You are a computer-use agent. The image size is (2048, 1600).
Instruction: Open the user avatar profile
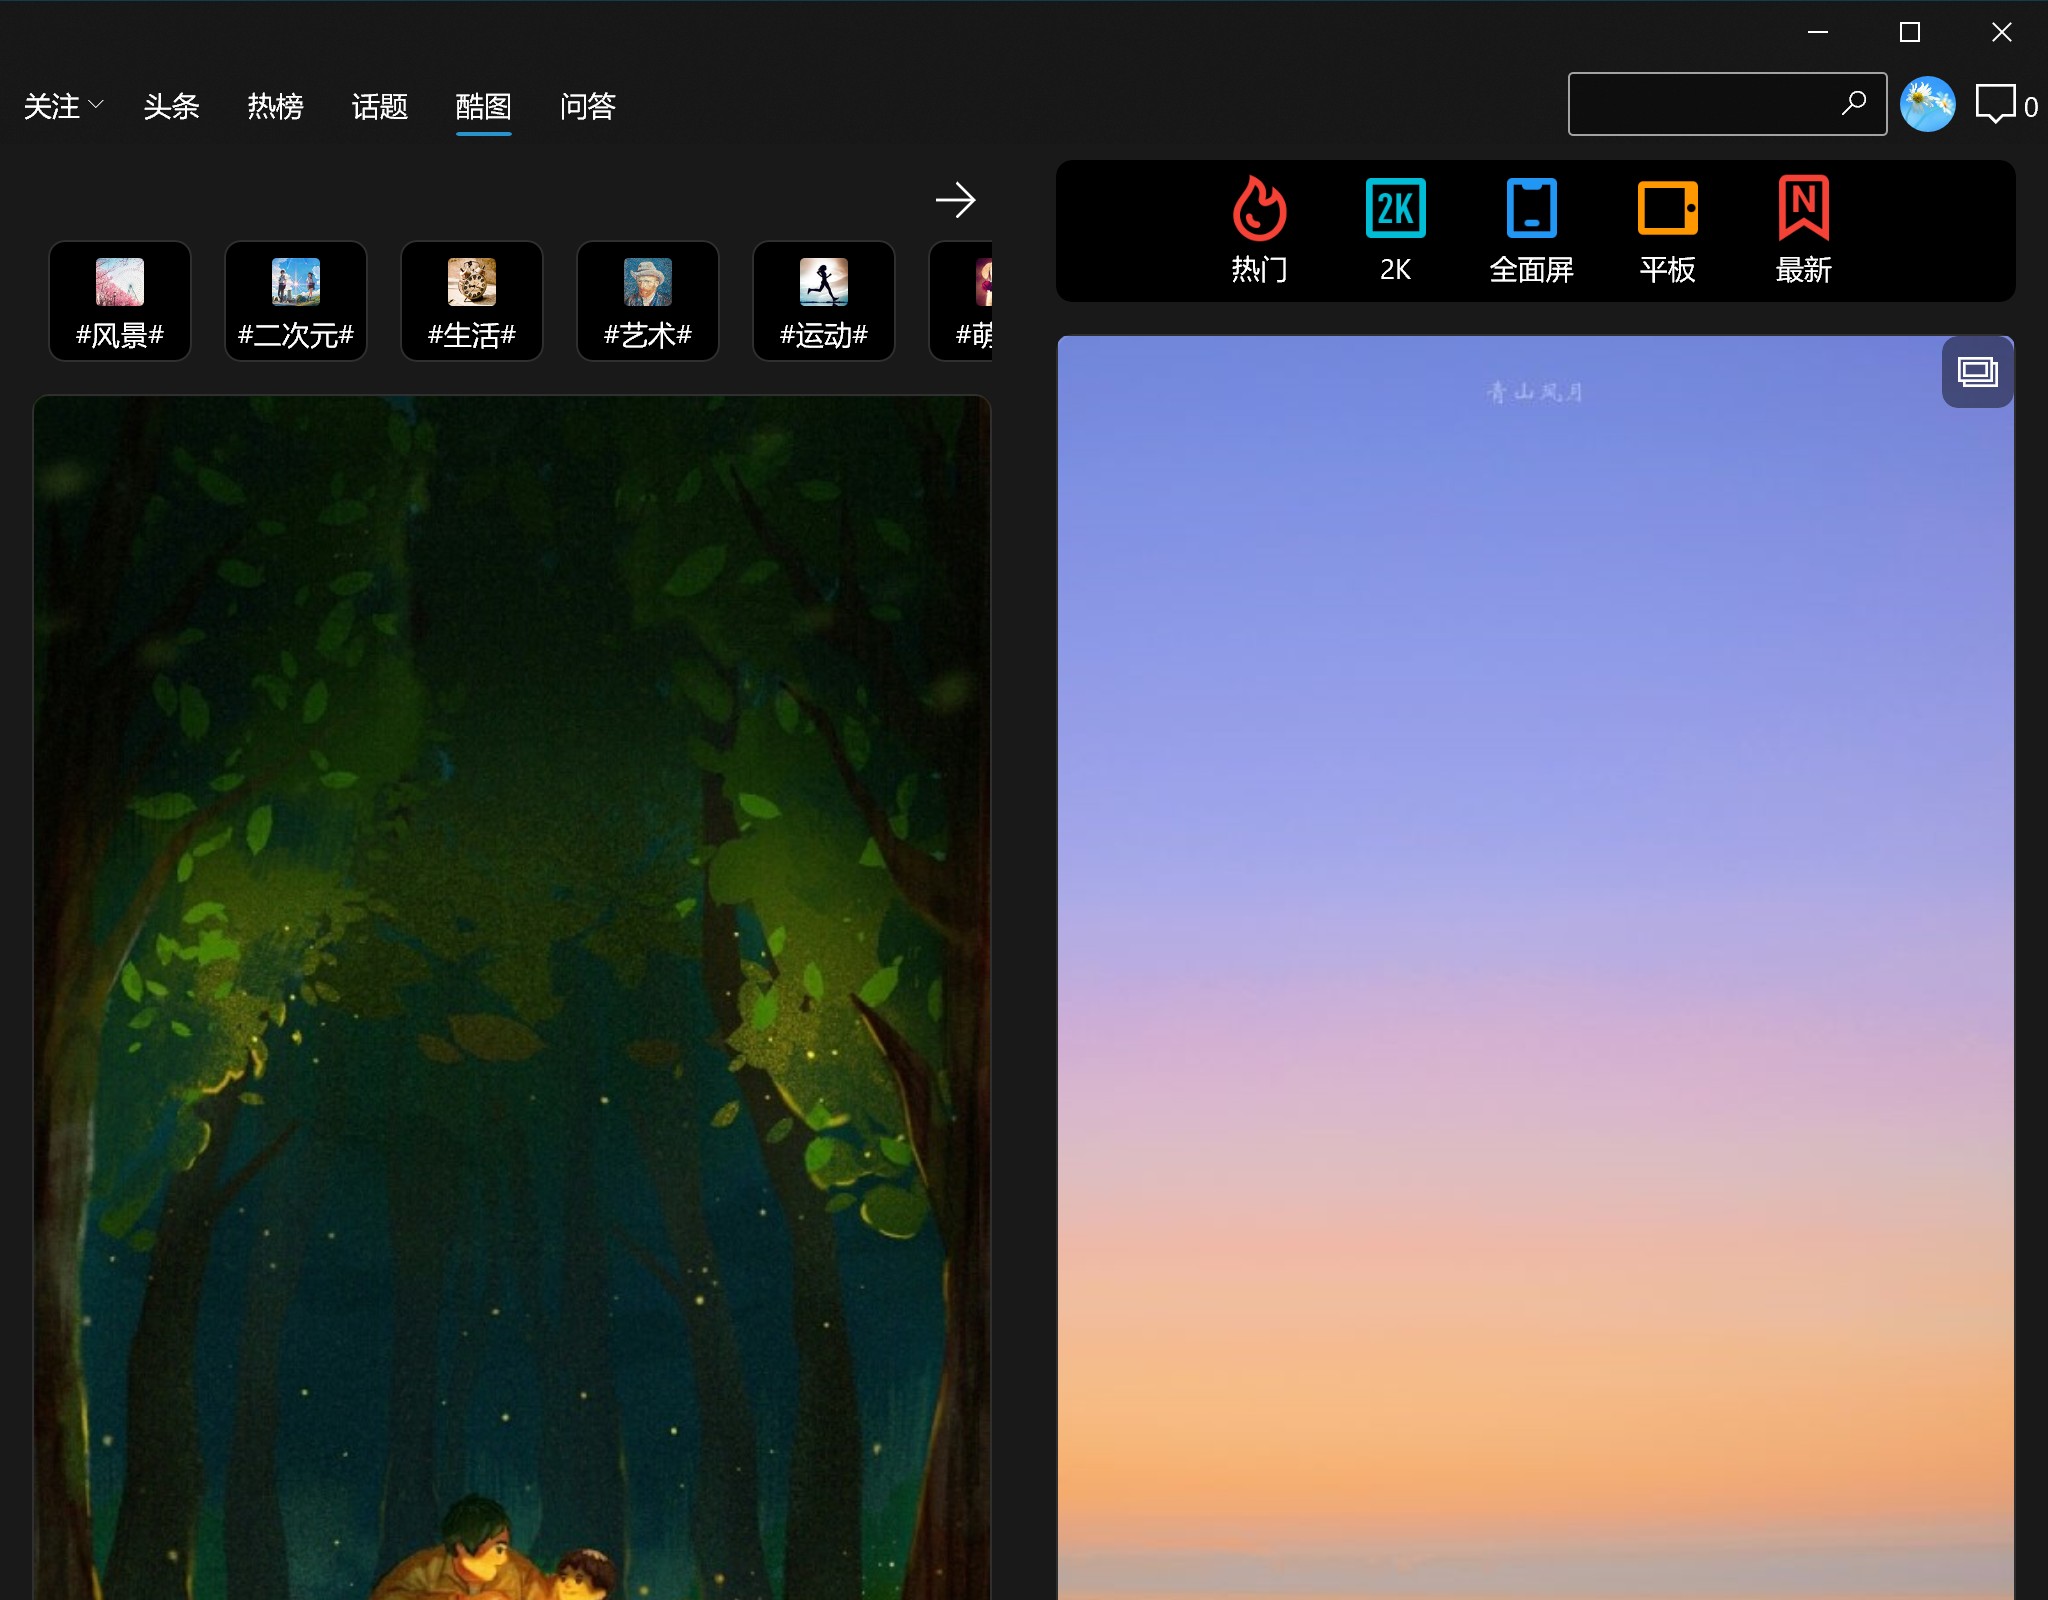[x=1927, y=104]
